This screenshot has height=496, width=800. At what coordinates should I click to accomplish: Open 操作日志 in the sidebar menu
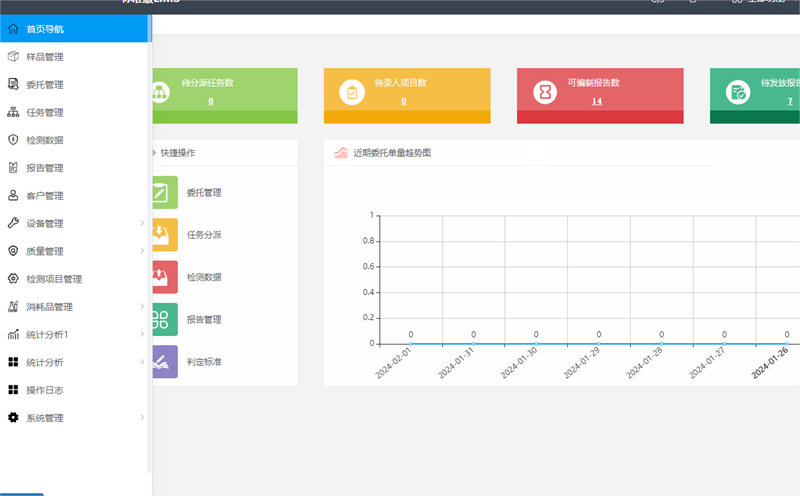coord(45,390)
